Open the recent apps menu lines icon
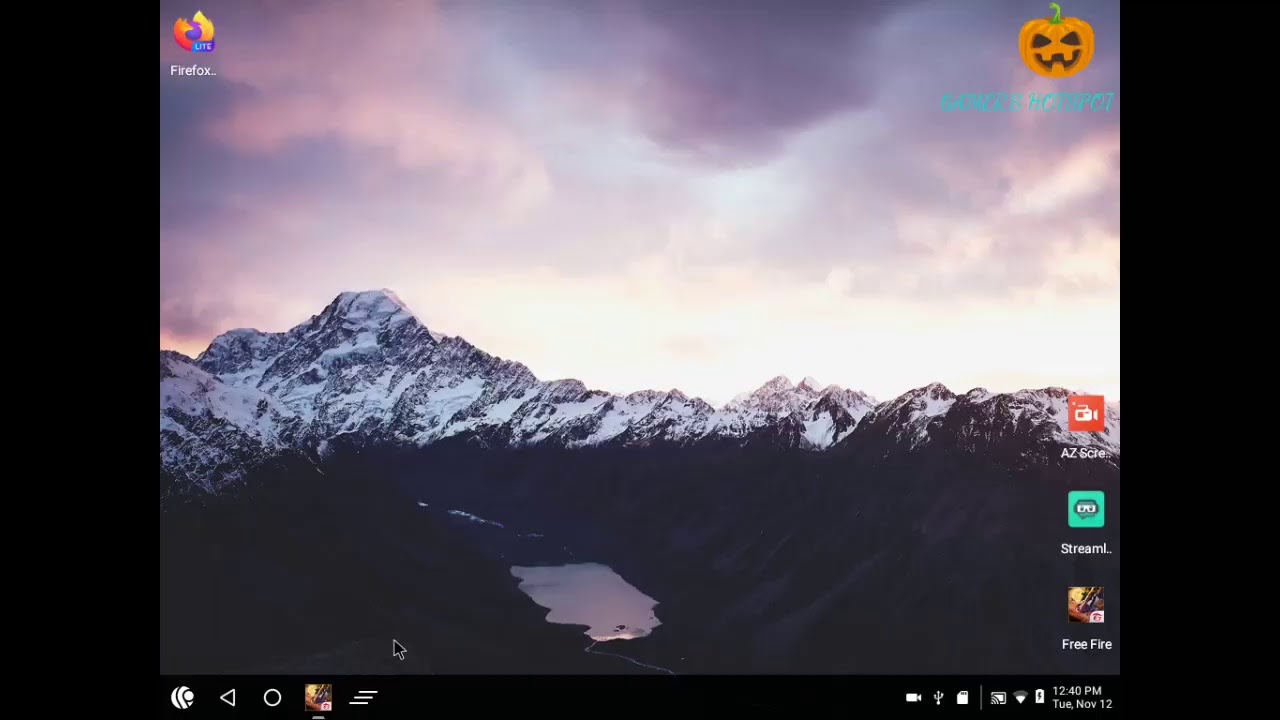This screenshot has width=1280, height=720. click(x=363, y=698)
